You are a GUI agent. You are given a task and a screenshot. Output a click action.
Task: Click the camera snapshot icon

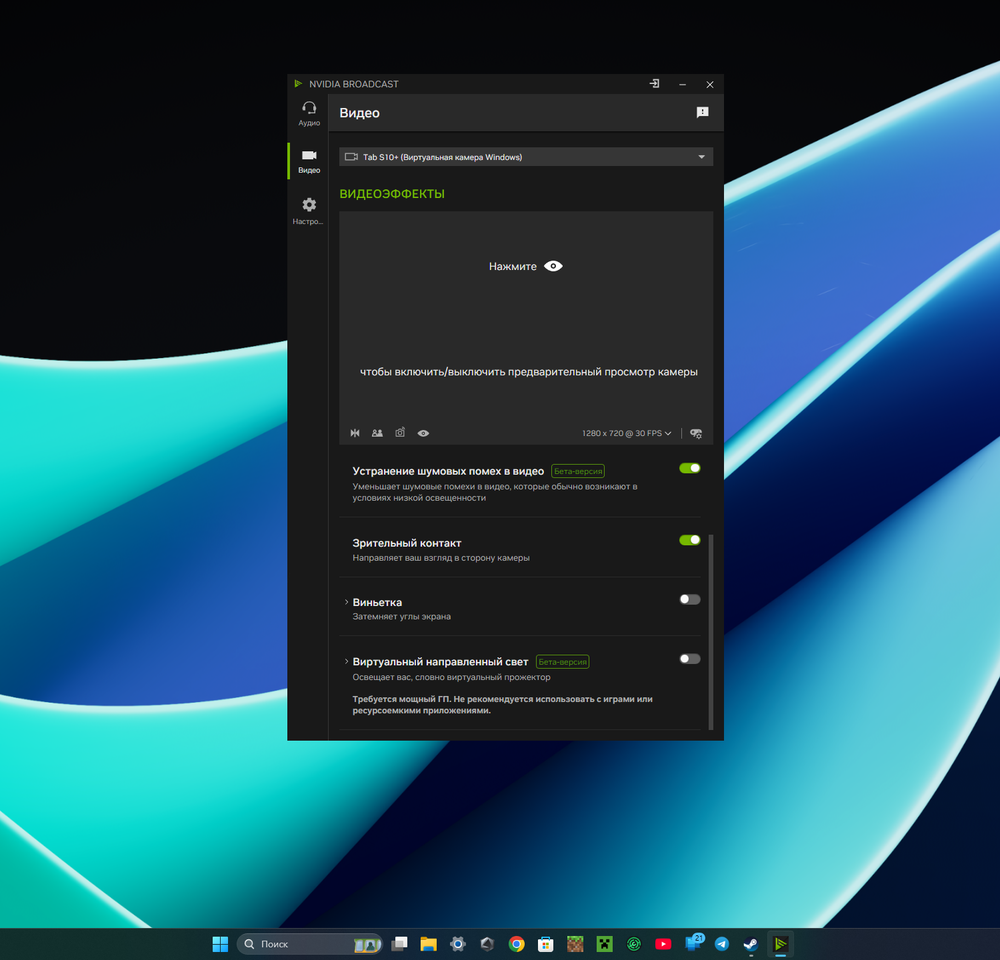400,433
